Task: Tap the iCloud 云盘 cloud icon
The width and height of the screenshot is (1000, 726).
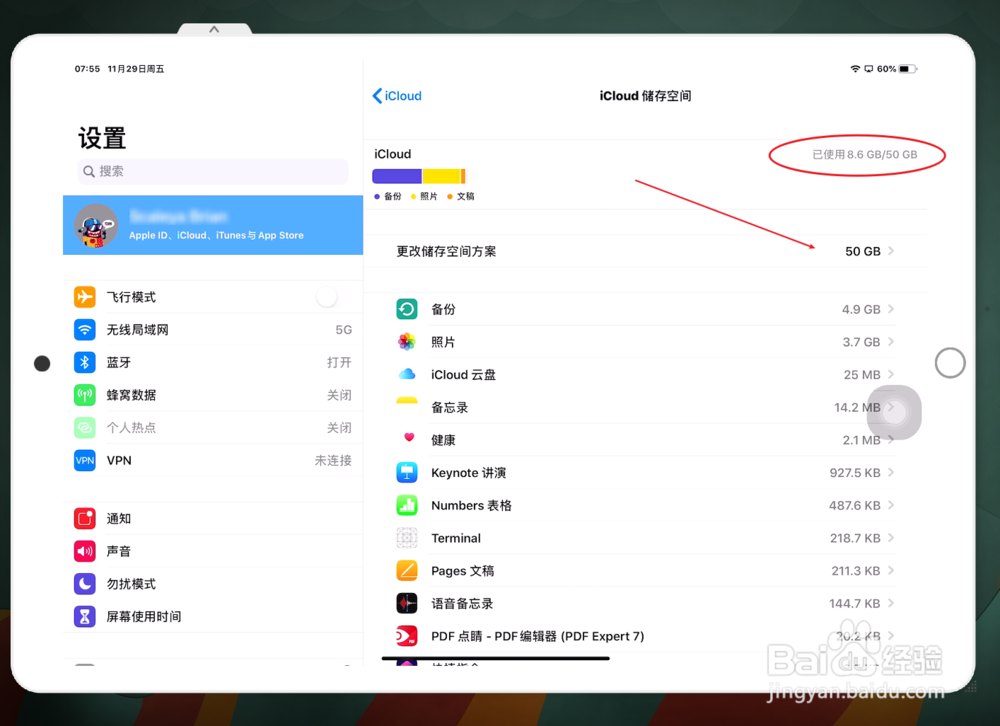Action: tap(407, 374)
